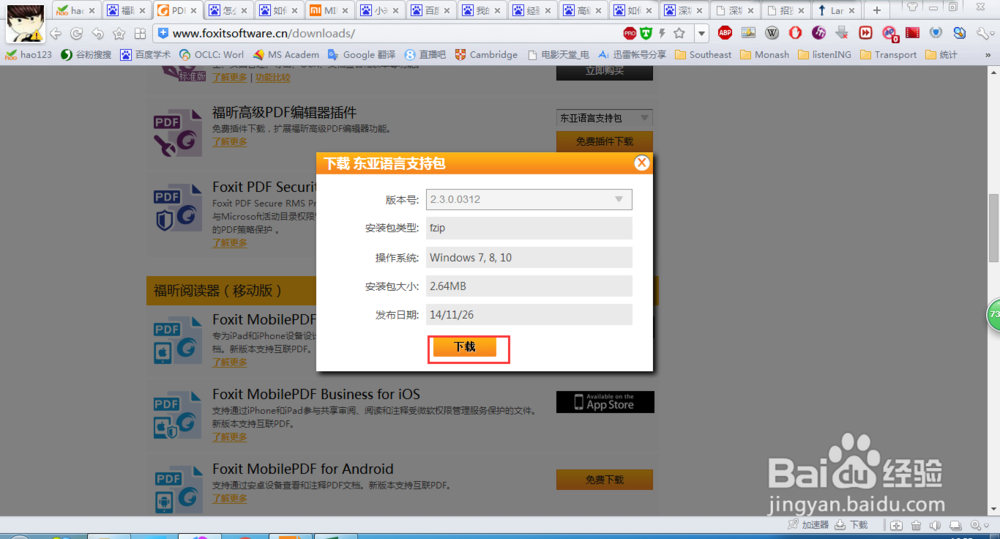Screen dimensions: 1000x539
Task: Click the 安装包类型 fzip field
Action: [529, 228]
